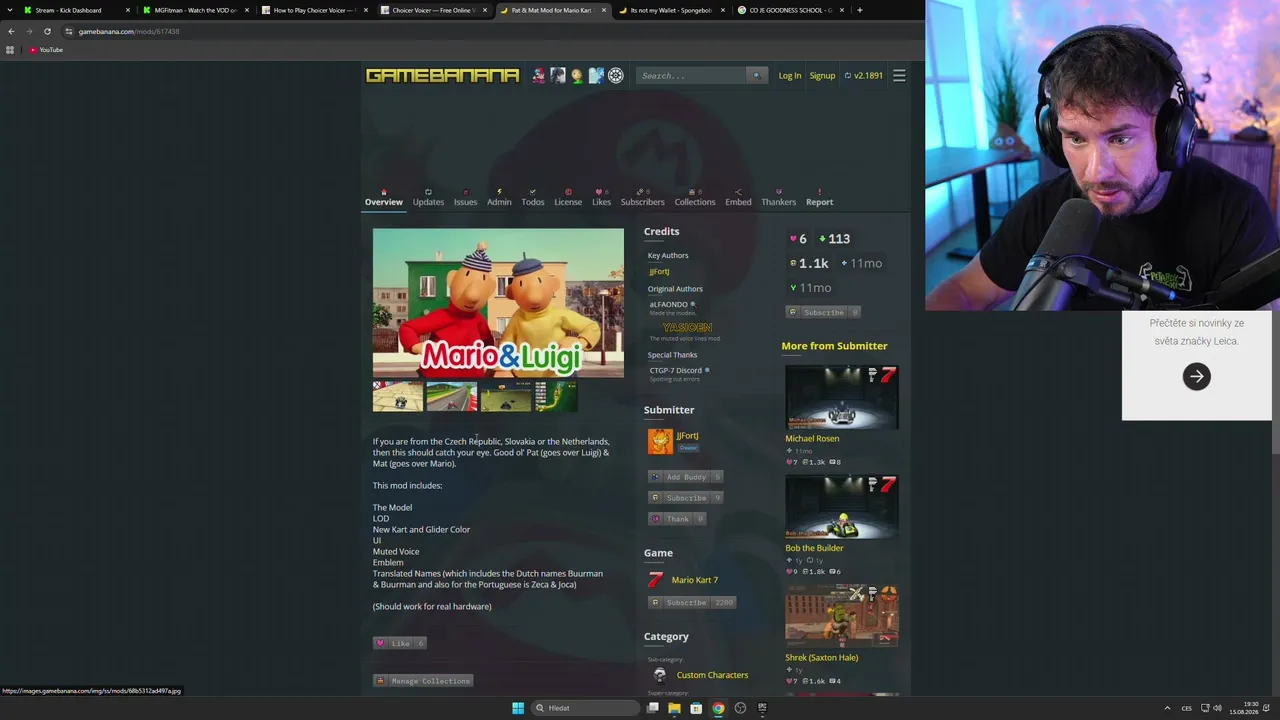Select the second screenshot thumbnail

pos(452,396)
